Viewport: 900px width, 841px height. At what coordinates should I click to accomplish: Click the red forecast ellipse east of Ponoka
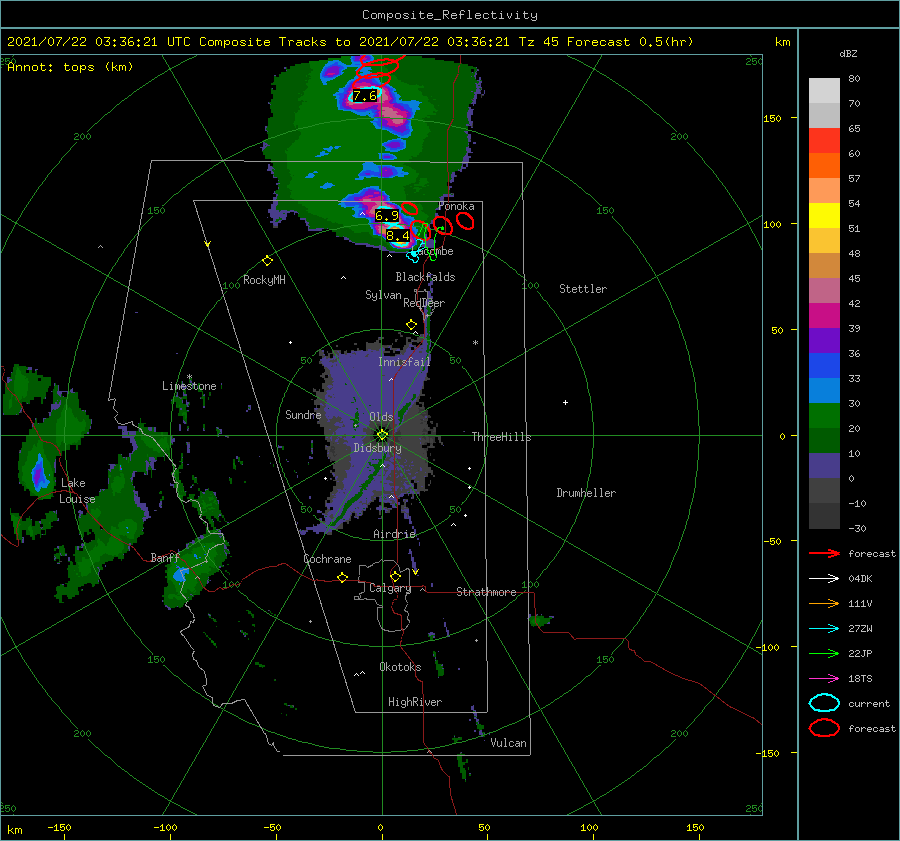(465, 221)
